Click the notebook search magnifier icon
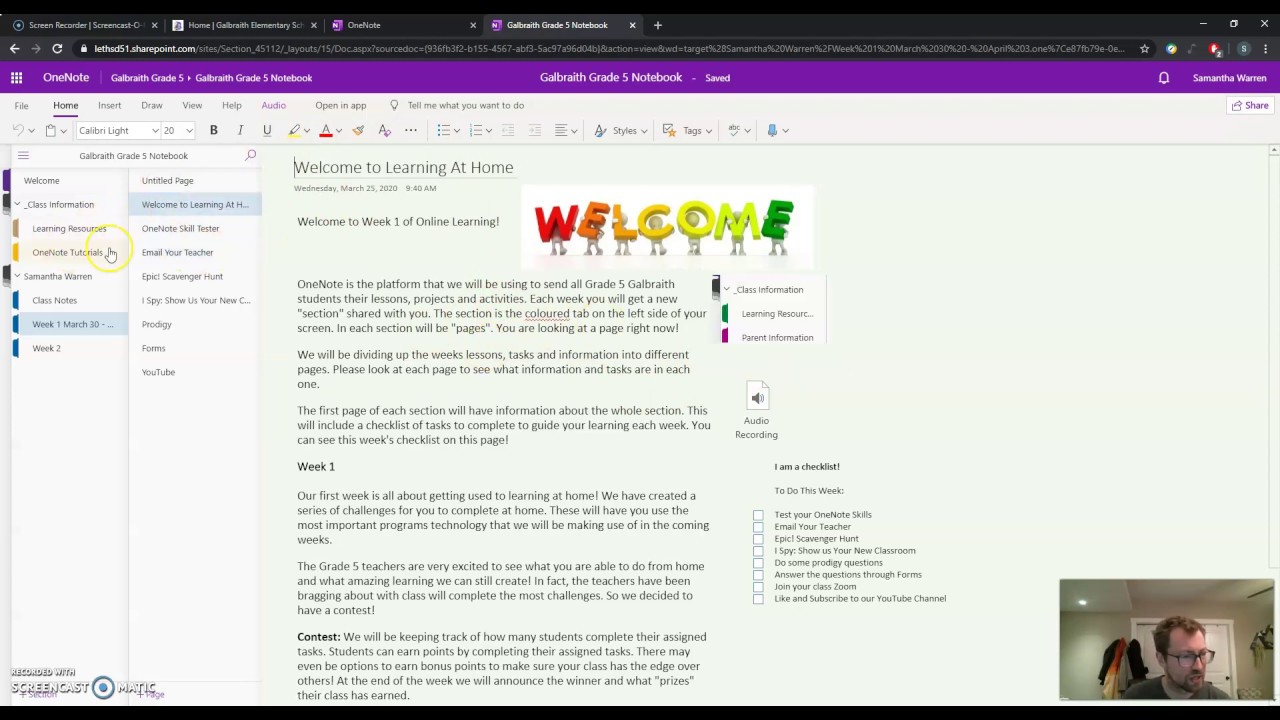 (251, 155)
